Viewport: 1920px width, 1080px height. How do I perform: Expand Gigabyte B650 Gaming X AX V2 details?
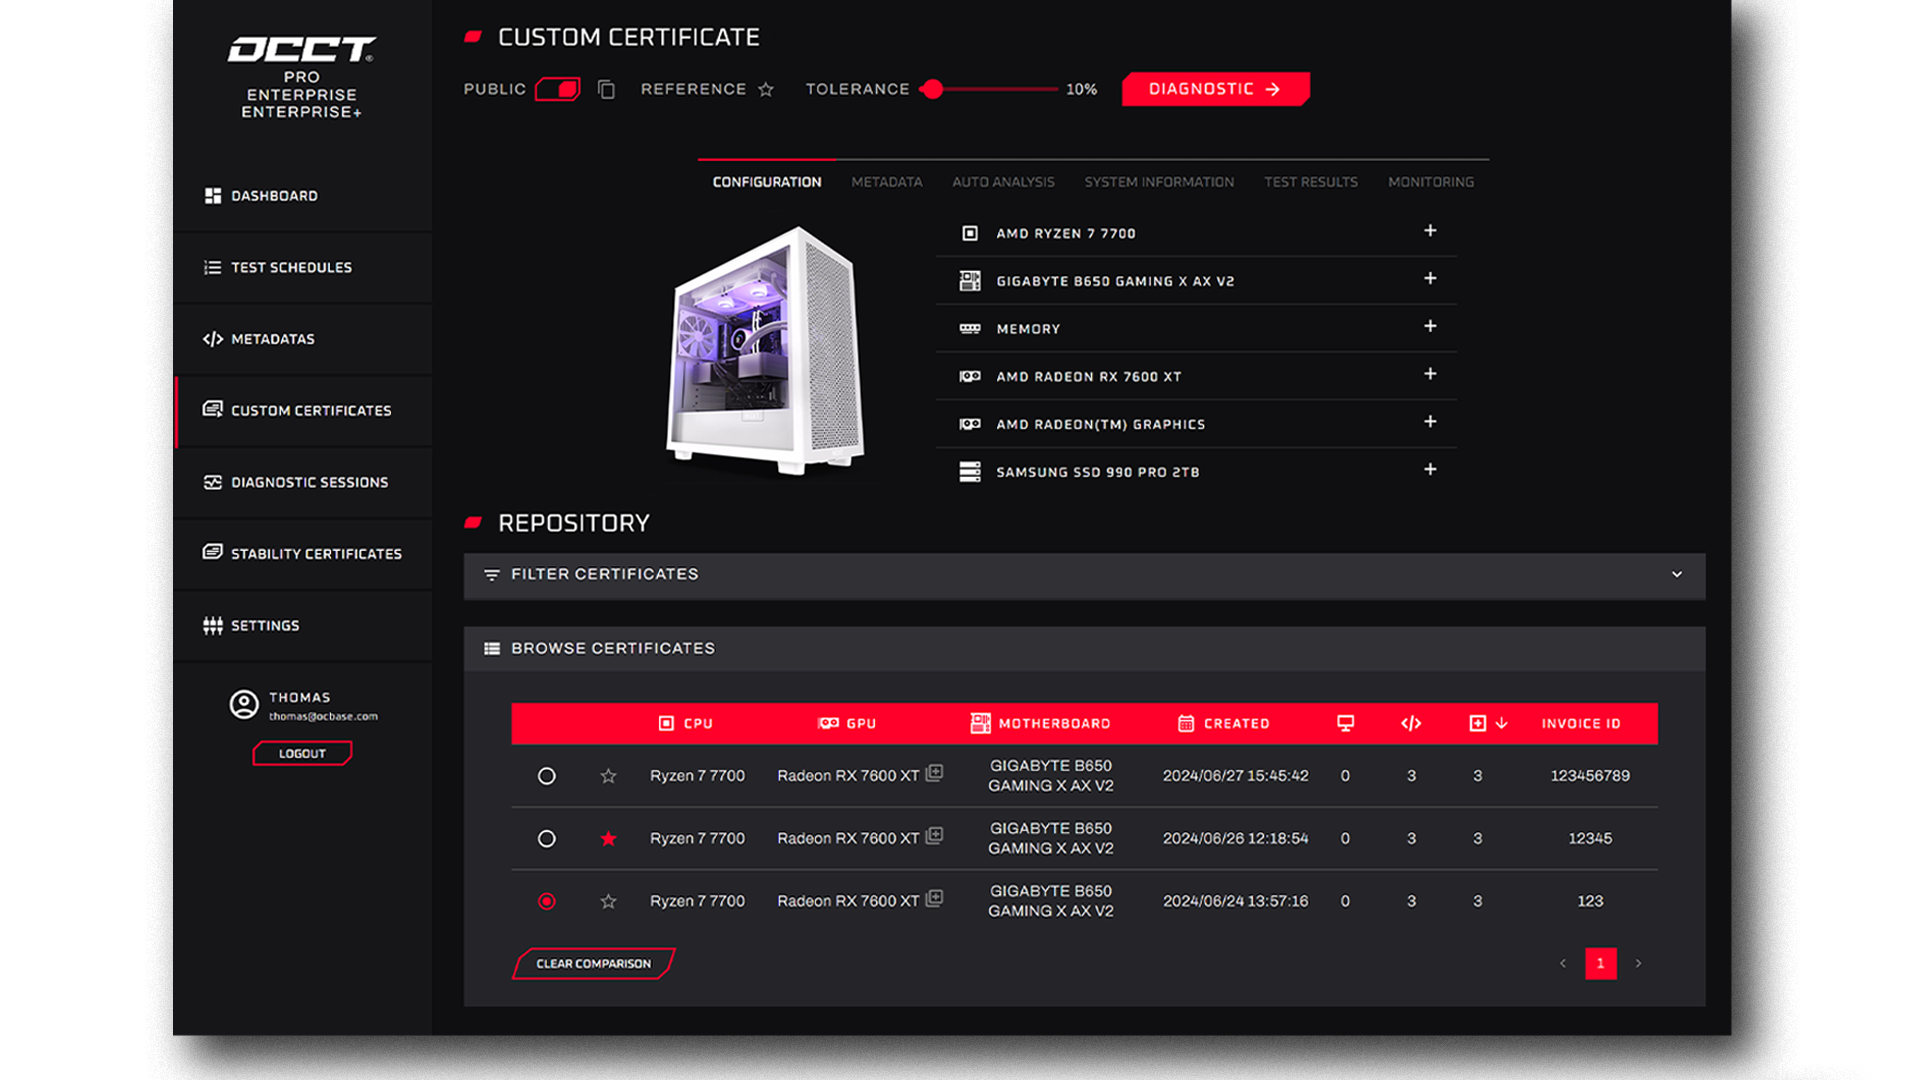point(1430,279)
